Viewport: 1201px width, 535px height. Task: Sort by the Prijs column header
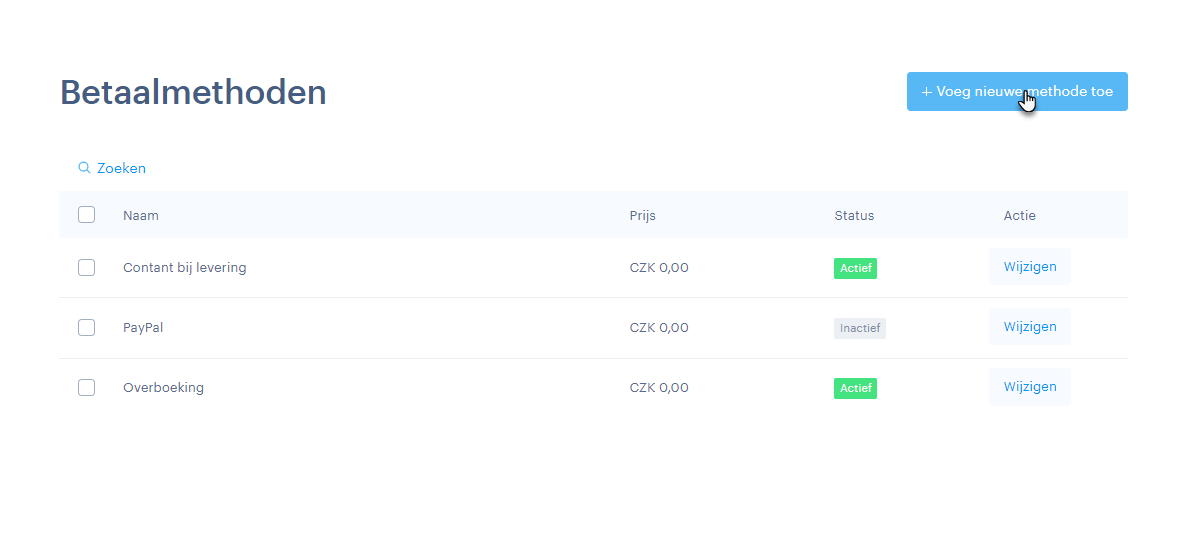coord(643,215)
